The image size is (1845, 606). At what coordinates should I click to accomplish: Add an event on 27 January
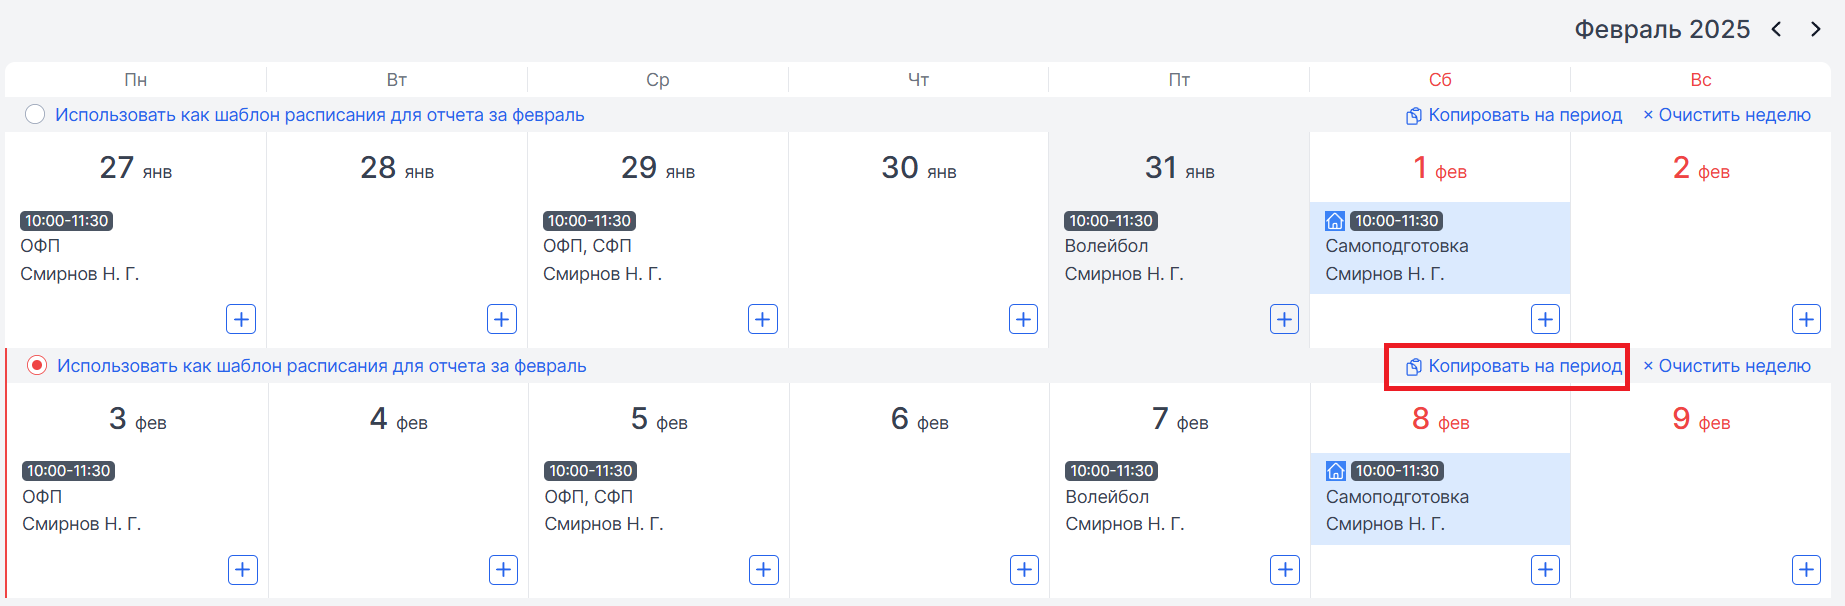(241, 319)
